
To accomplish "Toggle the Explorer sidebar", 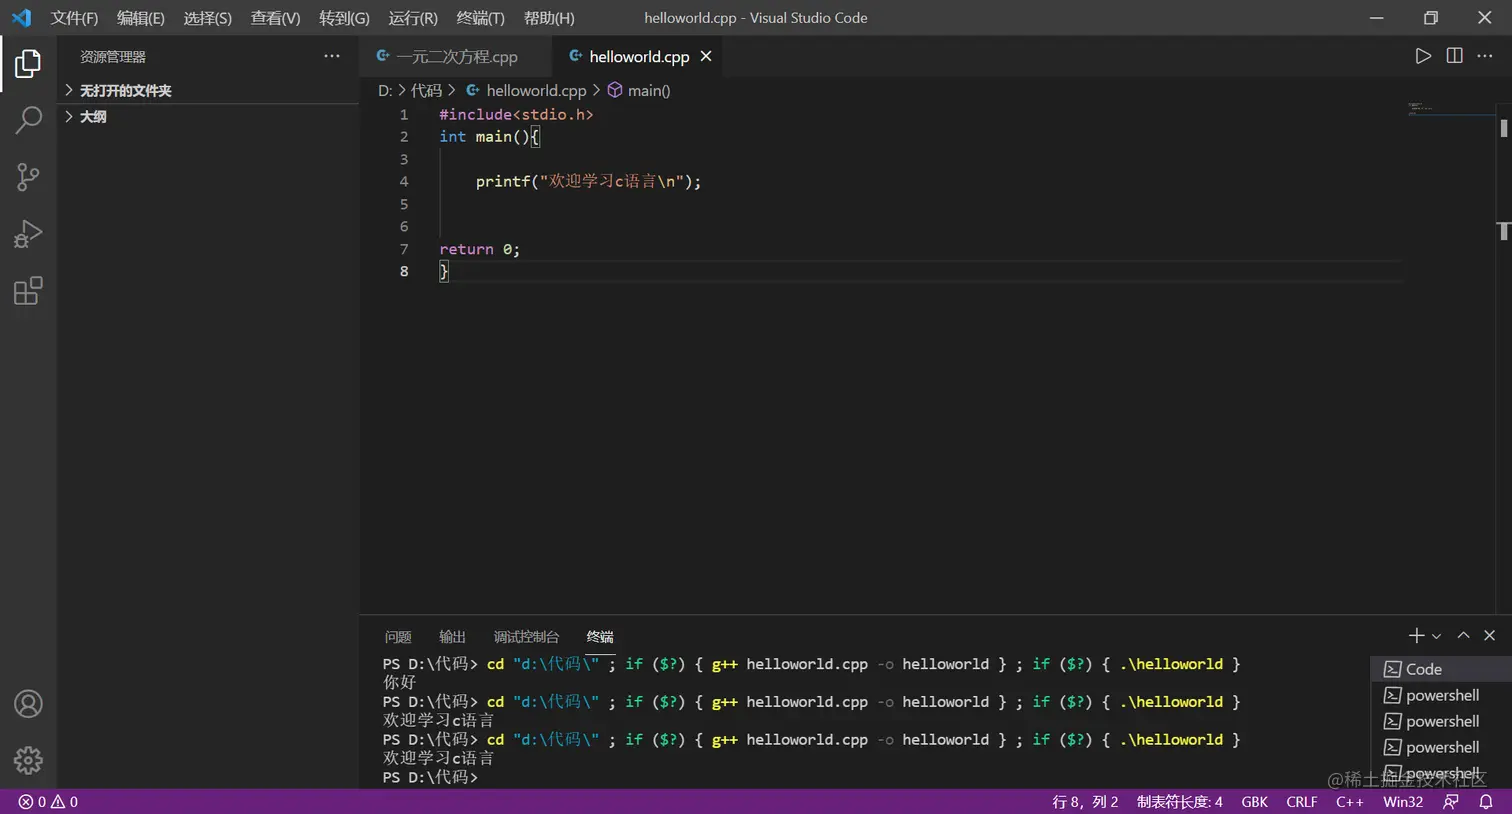I will 27,62.
